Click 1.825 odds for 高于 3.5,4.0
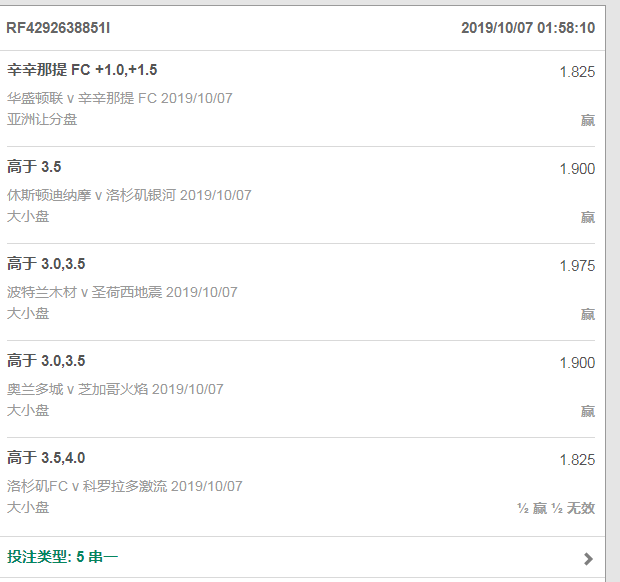Image resolution: width=620 pixels, height=582 pixels. pyautogui.click(x=577, y=460)
